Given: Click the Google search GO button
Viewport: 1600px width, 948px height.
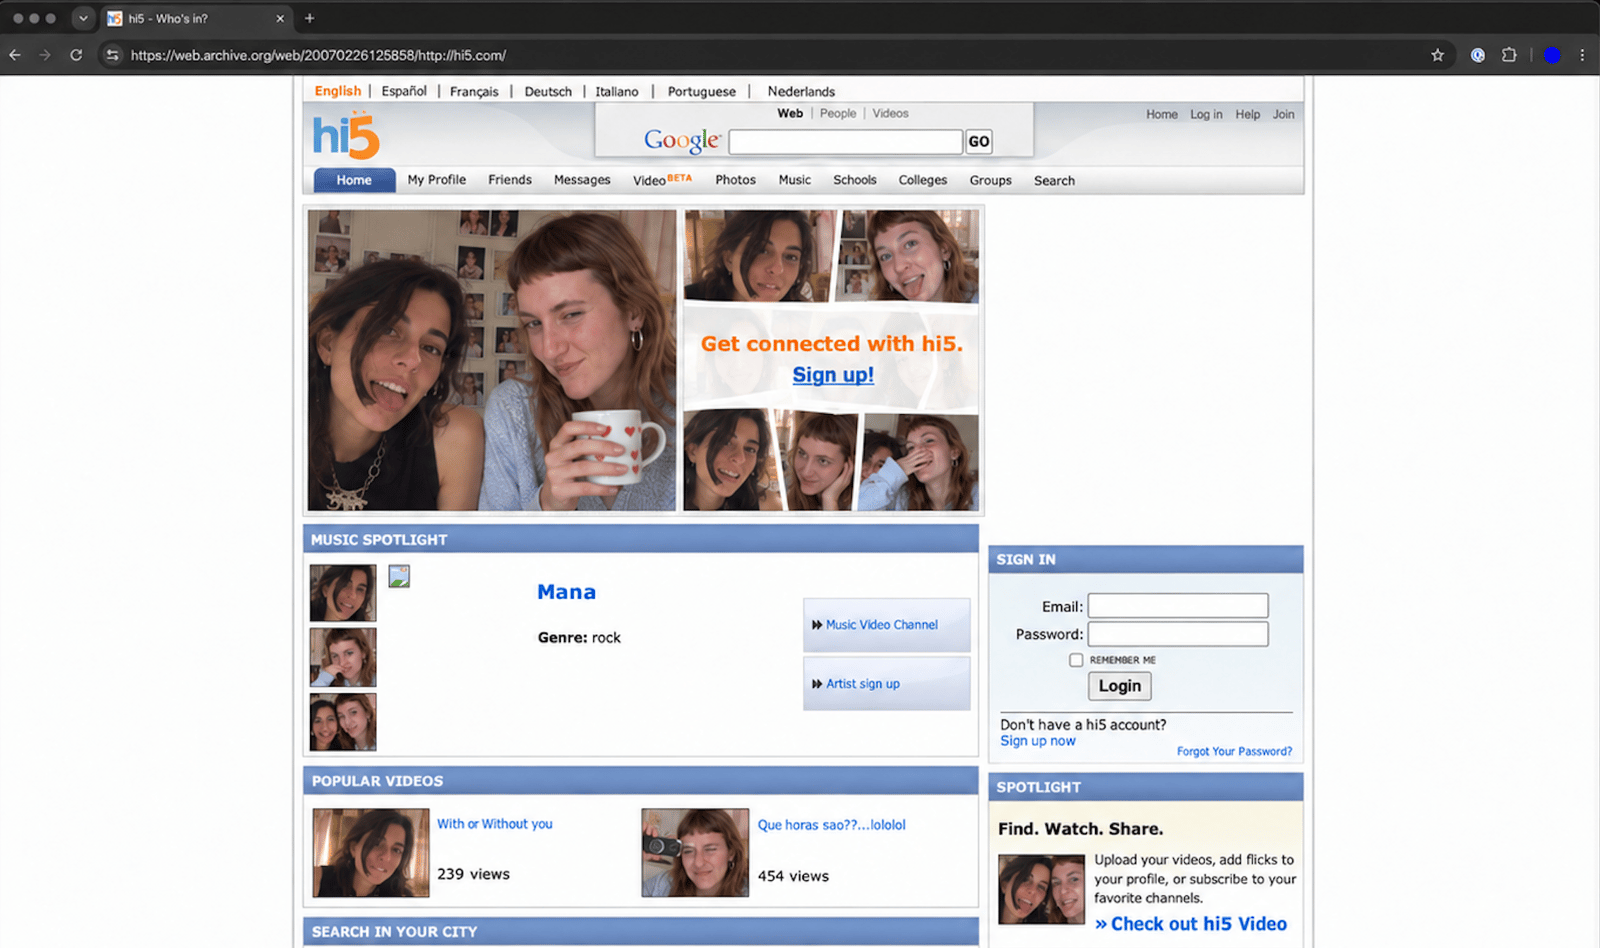Looking at the screenshot, I should 979,142.
